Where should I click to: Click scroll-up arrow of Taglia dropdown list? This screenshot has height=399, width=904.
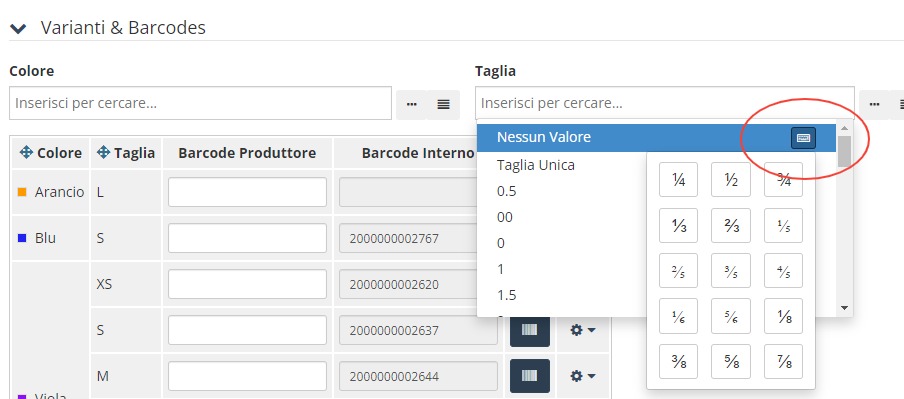point(845,128)
